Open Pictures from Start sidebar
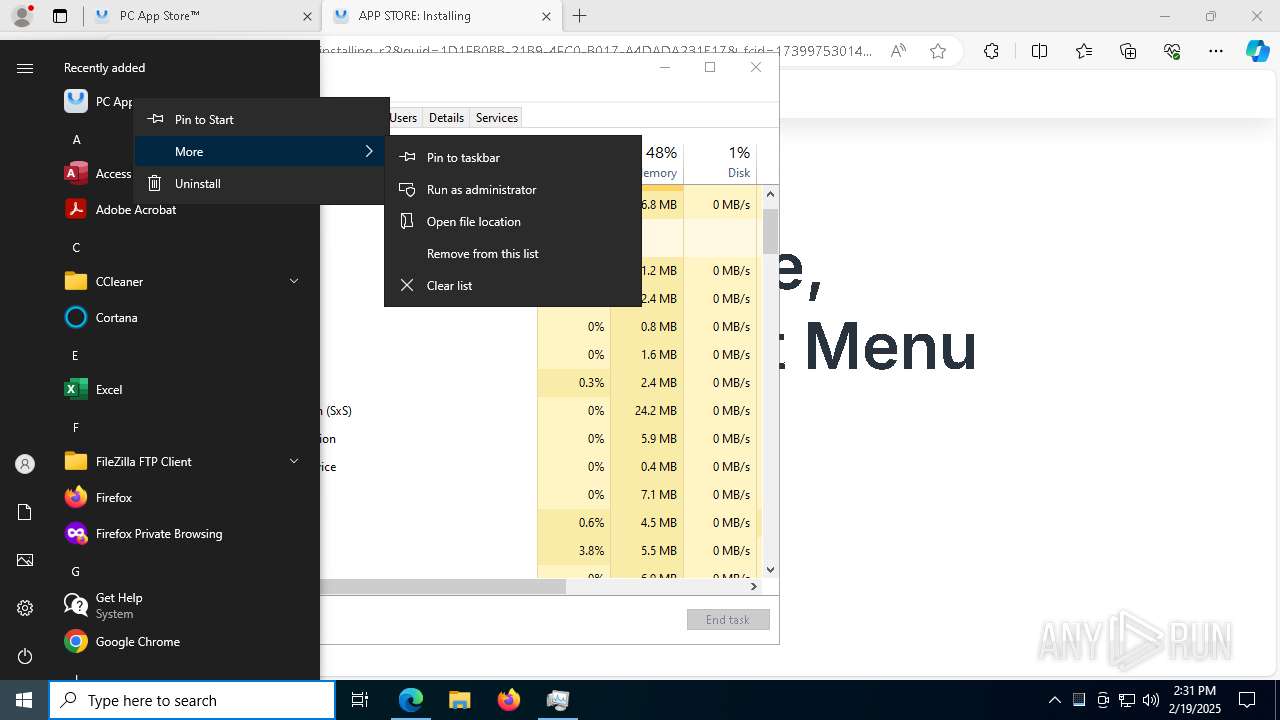This screenshot has height=720, width=1280. (x=25, y=560)
